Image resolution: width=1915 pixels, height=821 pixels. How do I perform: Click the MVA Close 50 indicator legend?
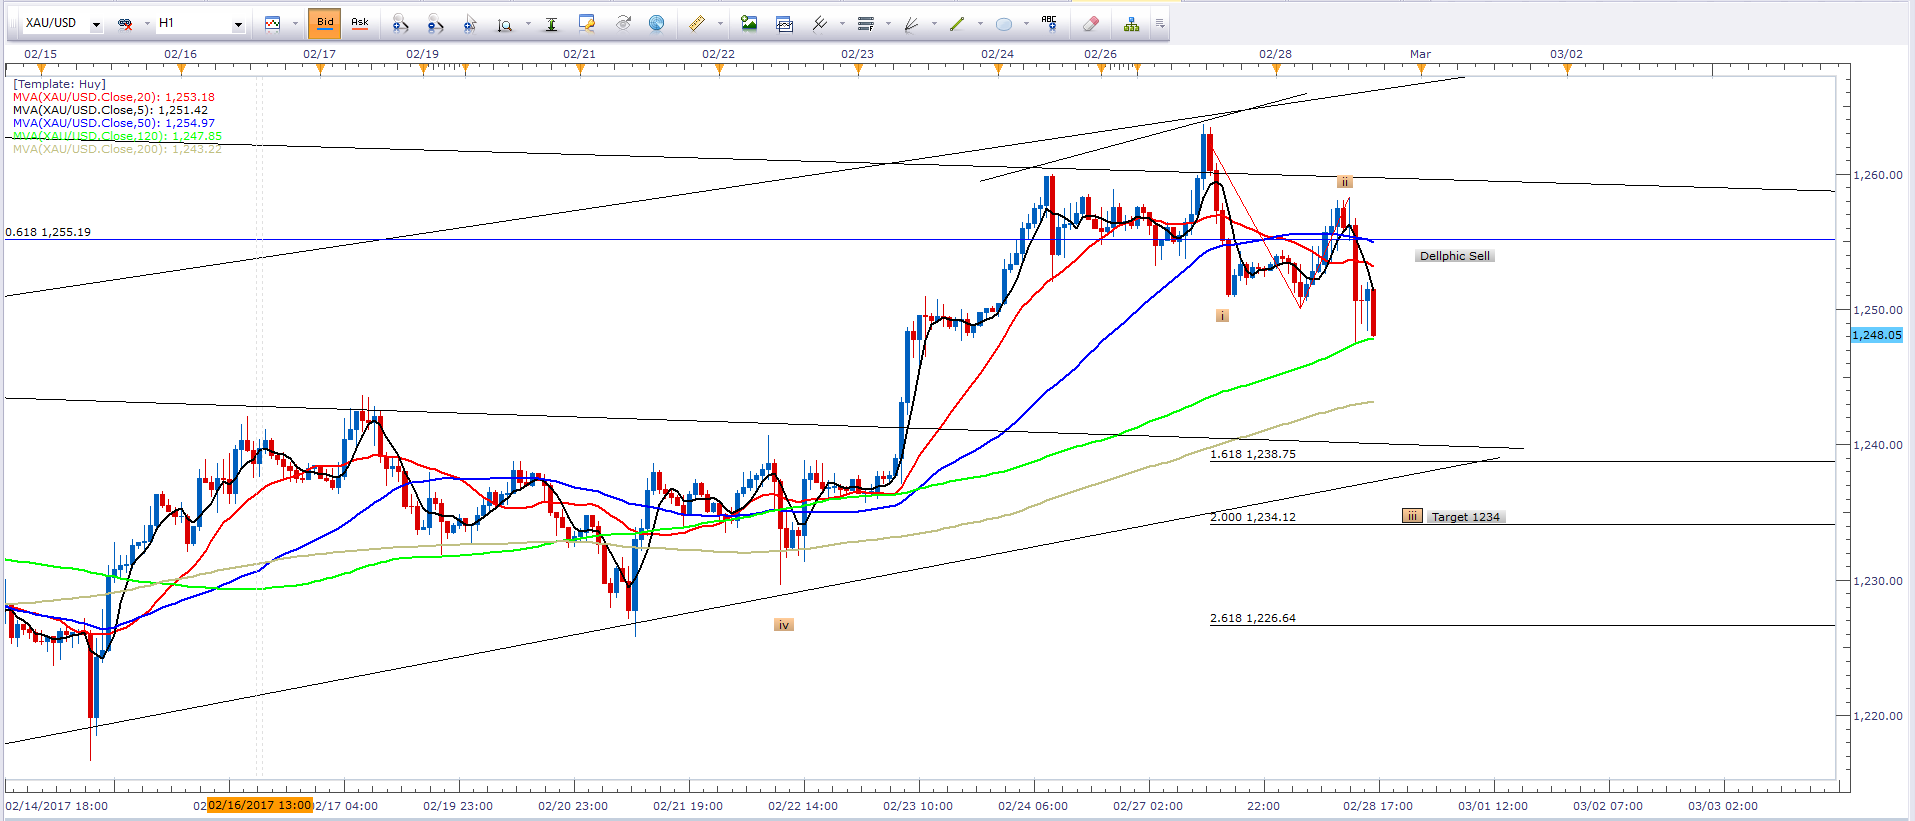point(114,123)
